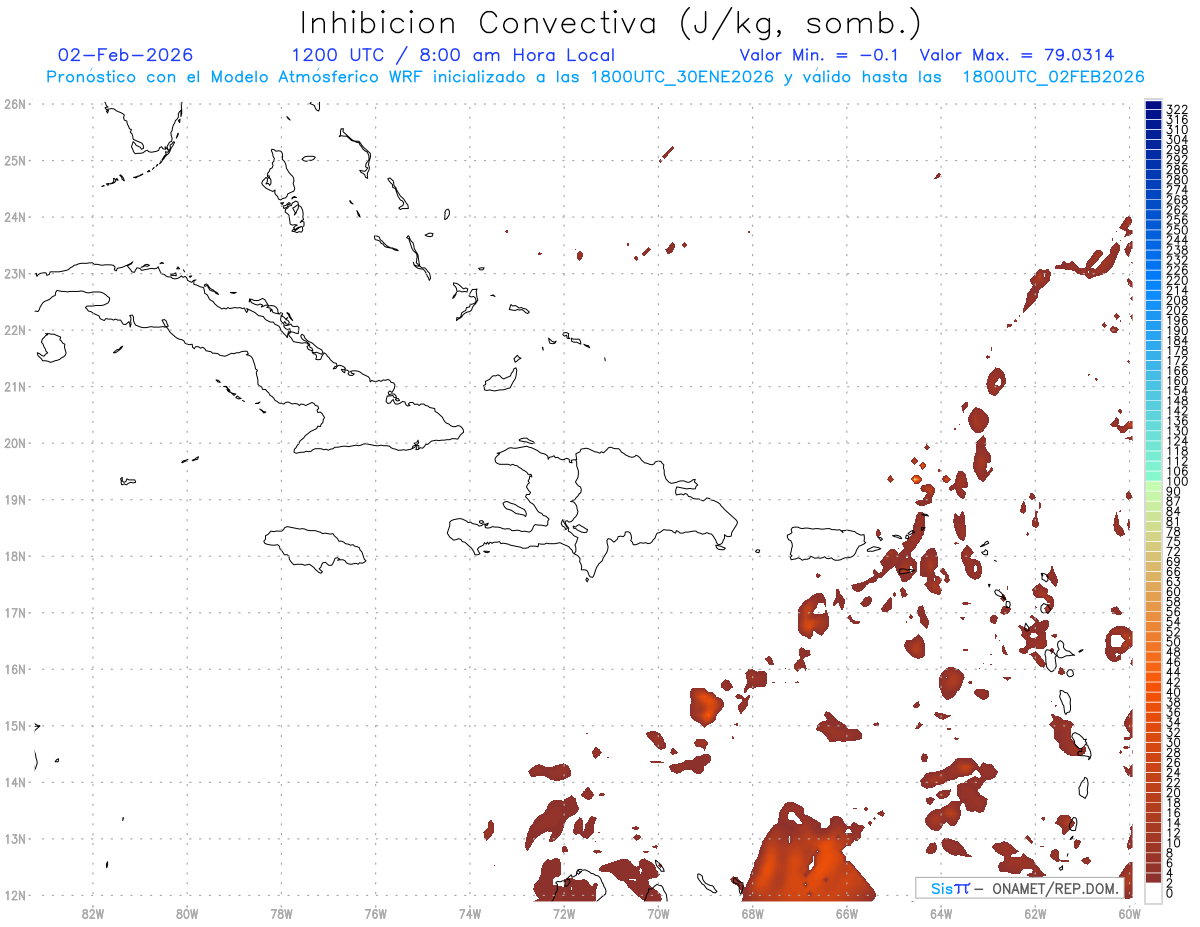
Task: Click the "23N" latitude label
Action: point(14,273)
